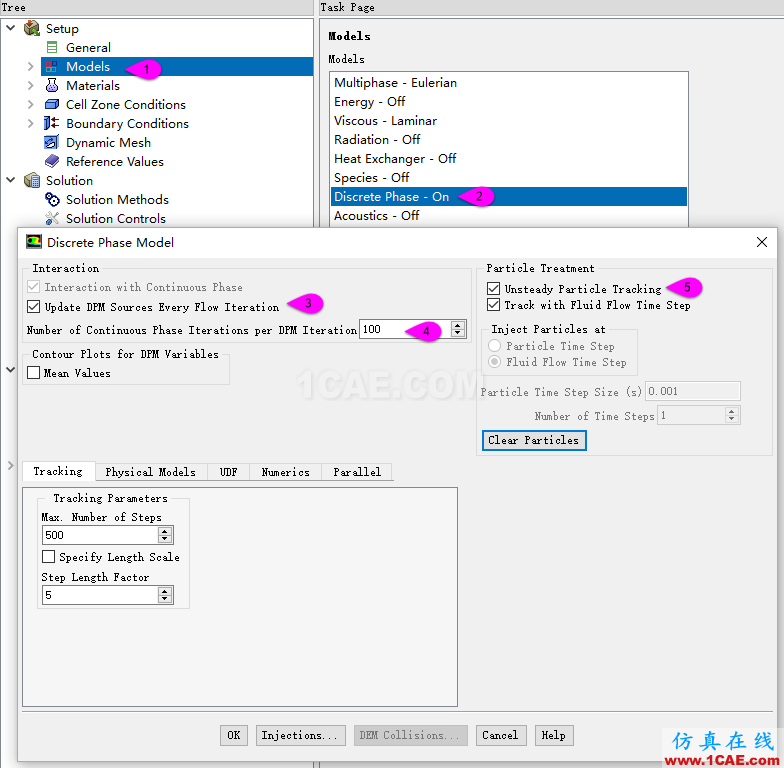This screenshot has width=784, height=768.
Task: Click the Continuous Phase Iterations spinner arrows
Action: [x=458, y=329]
